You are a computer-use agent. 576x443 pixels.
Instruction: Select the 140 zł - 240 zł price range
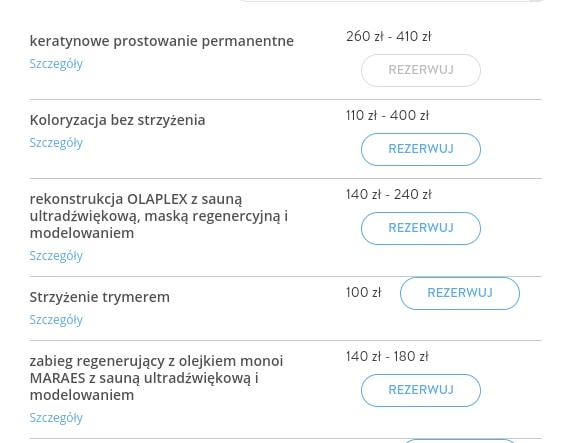(x=389, y=194)
